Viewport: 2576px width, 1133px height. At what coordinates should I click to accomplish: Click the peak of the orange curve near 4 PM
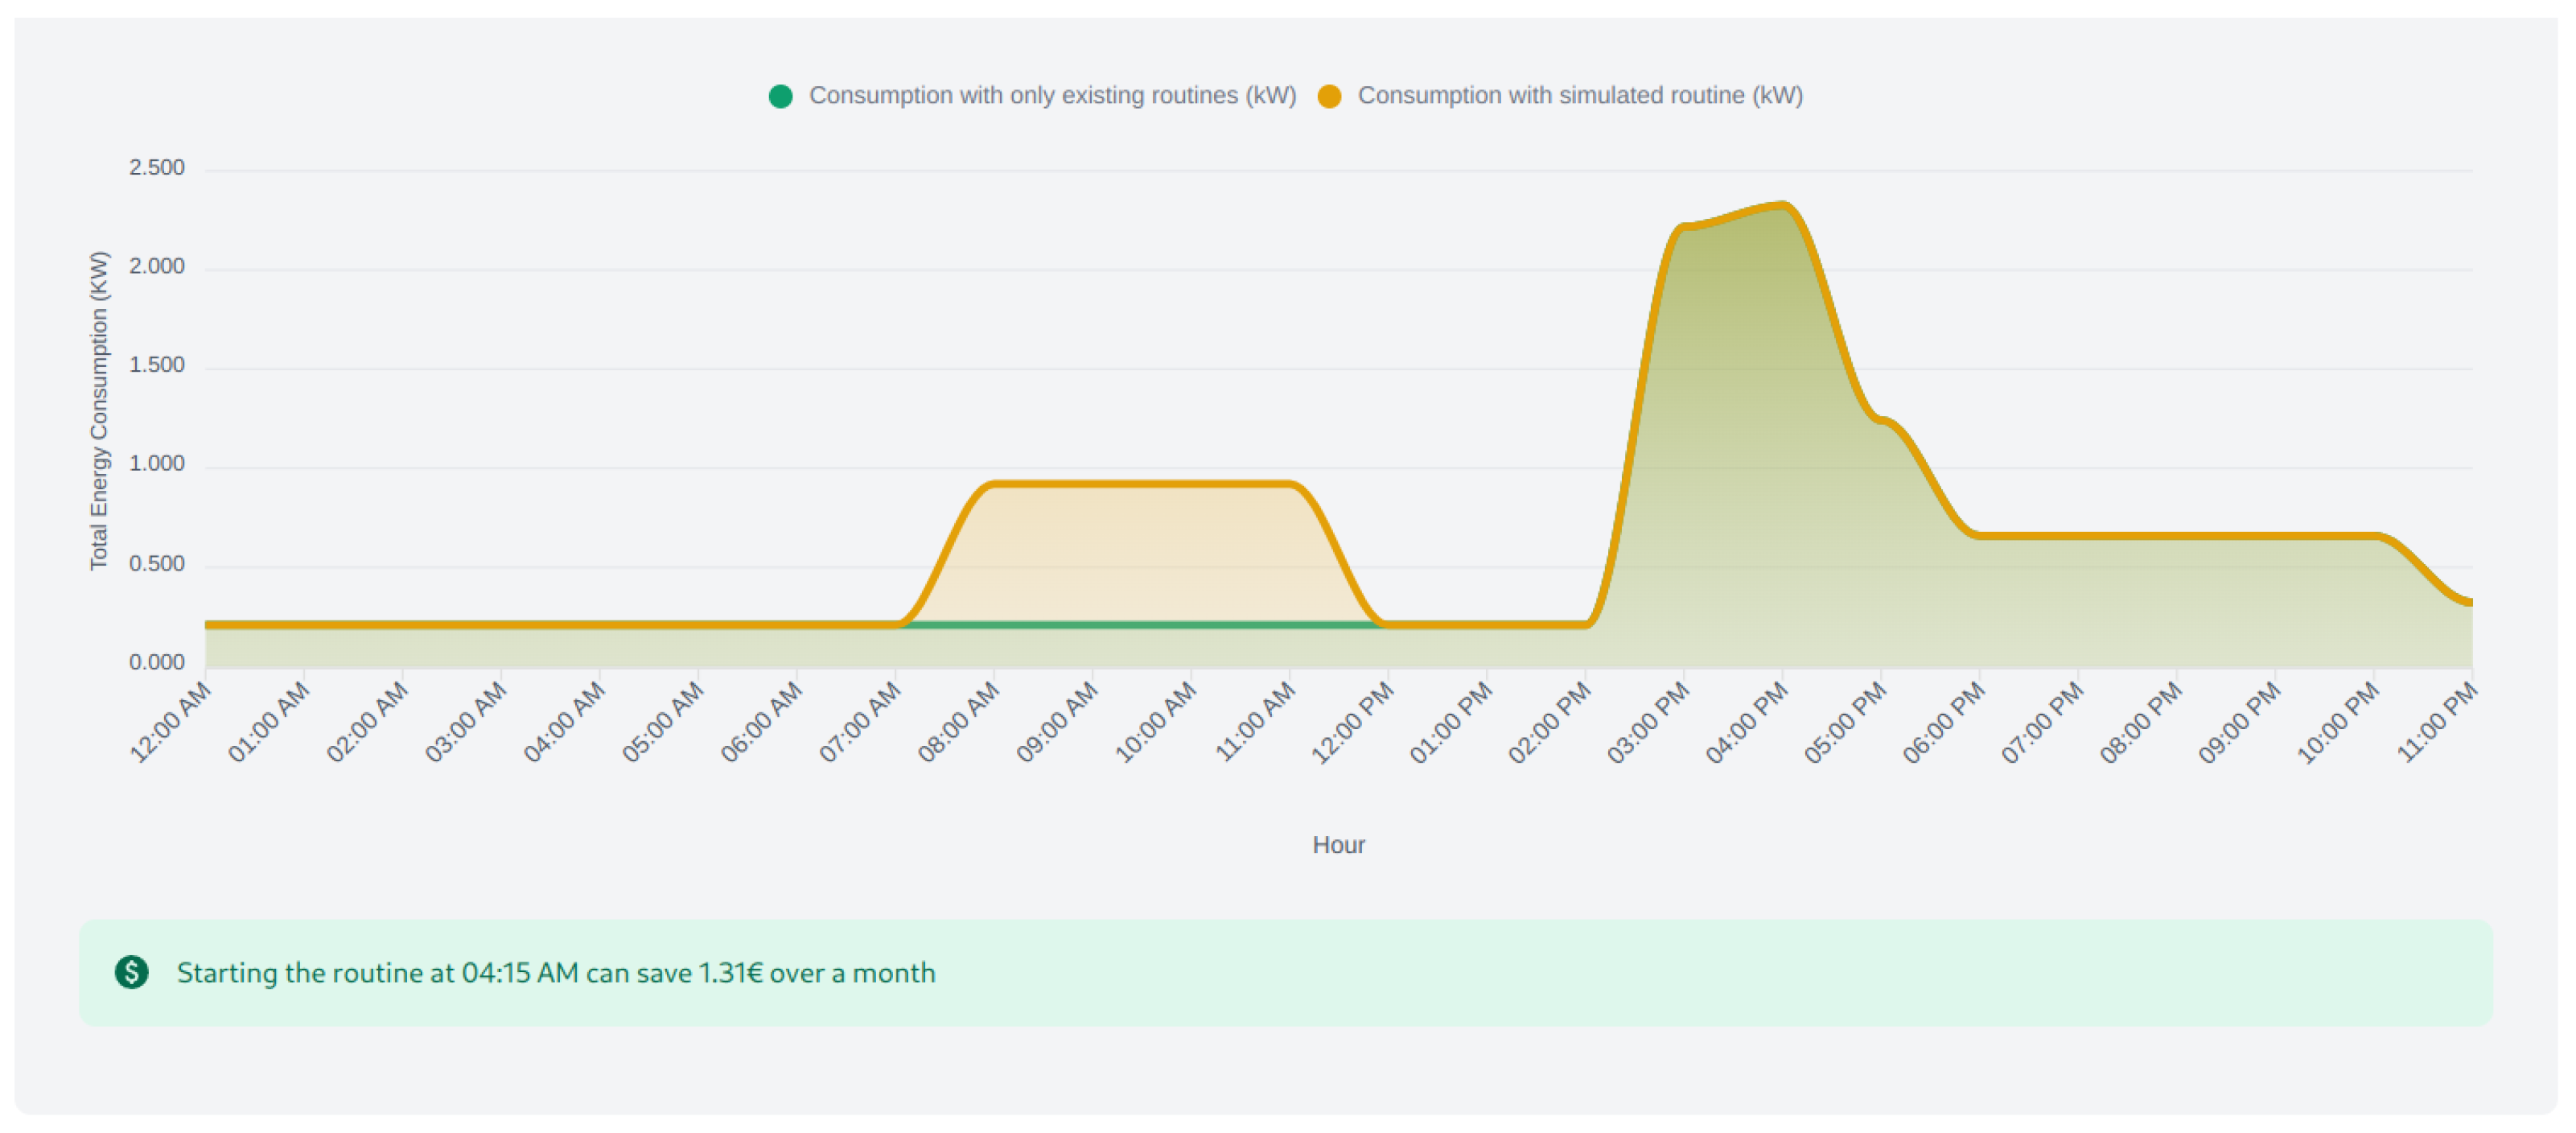(1782, 206)
